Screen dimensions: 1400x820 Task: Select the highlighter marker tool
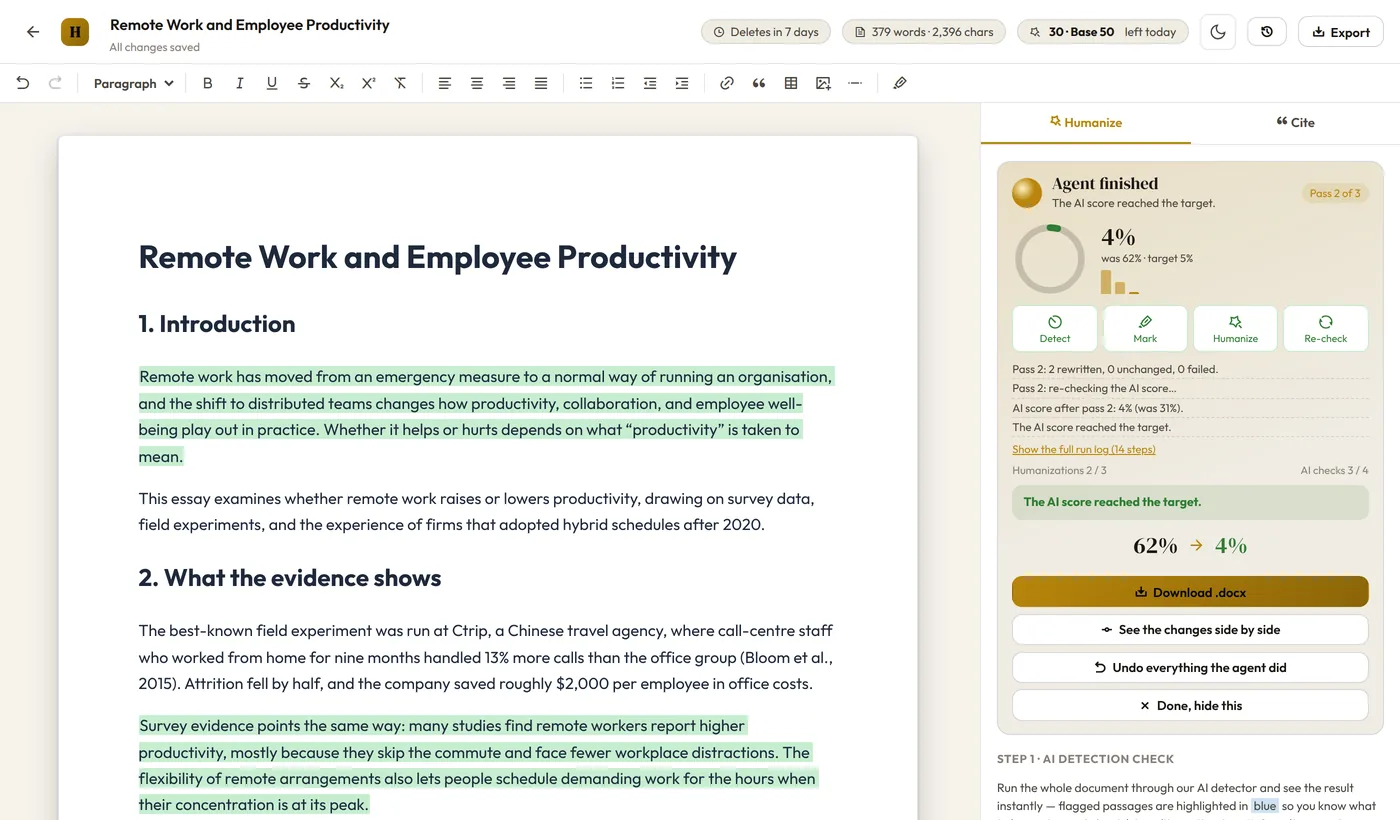tap(900, 84)
